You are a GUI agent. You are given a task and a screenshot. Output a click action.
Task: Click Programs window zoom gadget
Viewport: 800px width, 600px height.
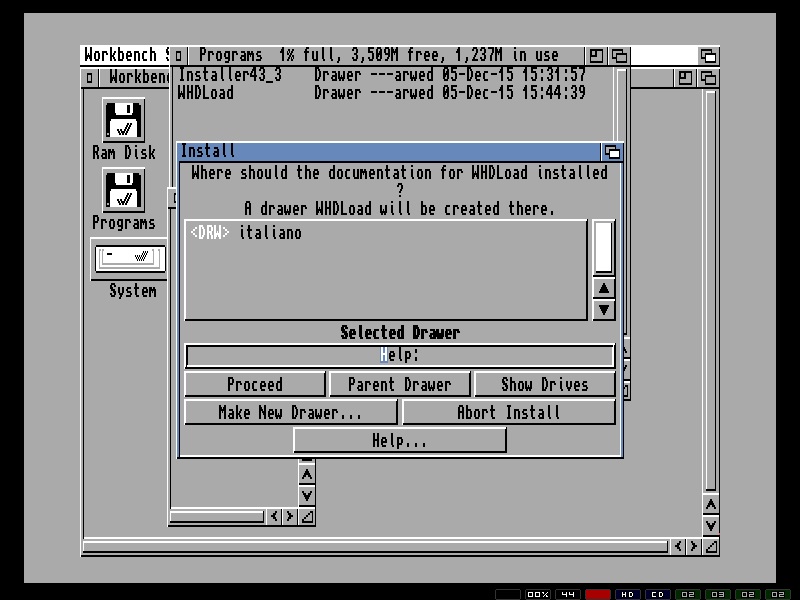click(x=595, y=55)
